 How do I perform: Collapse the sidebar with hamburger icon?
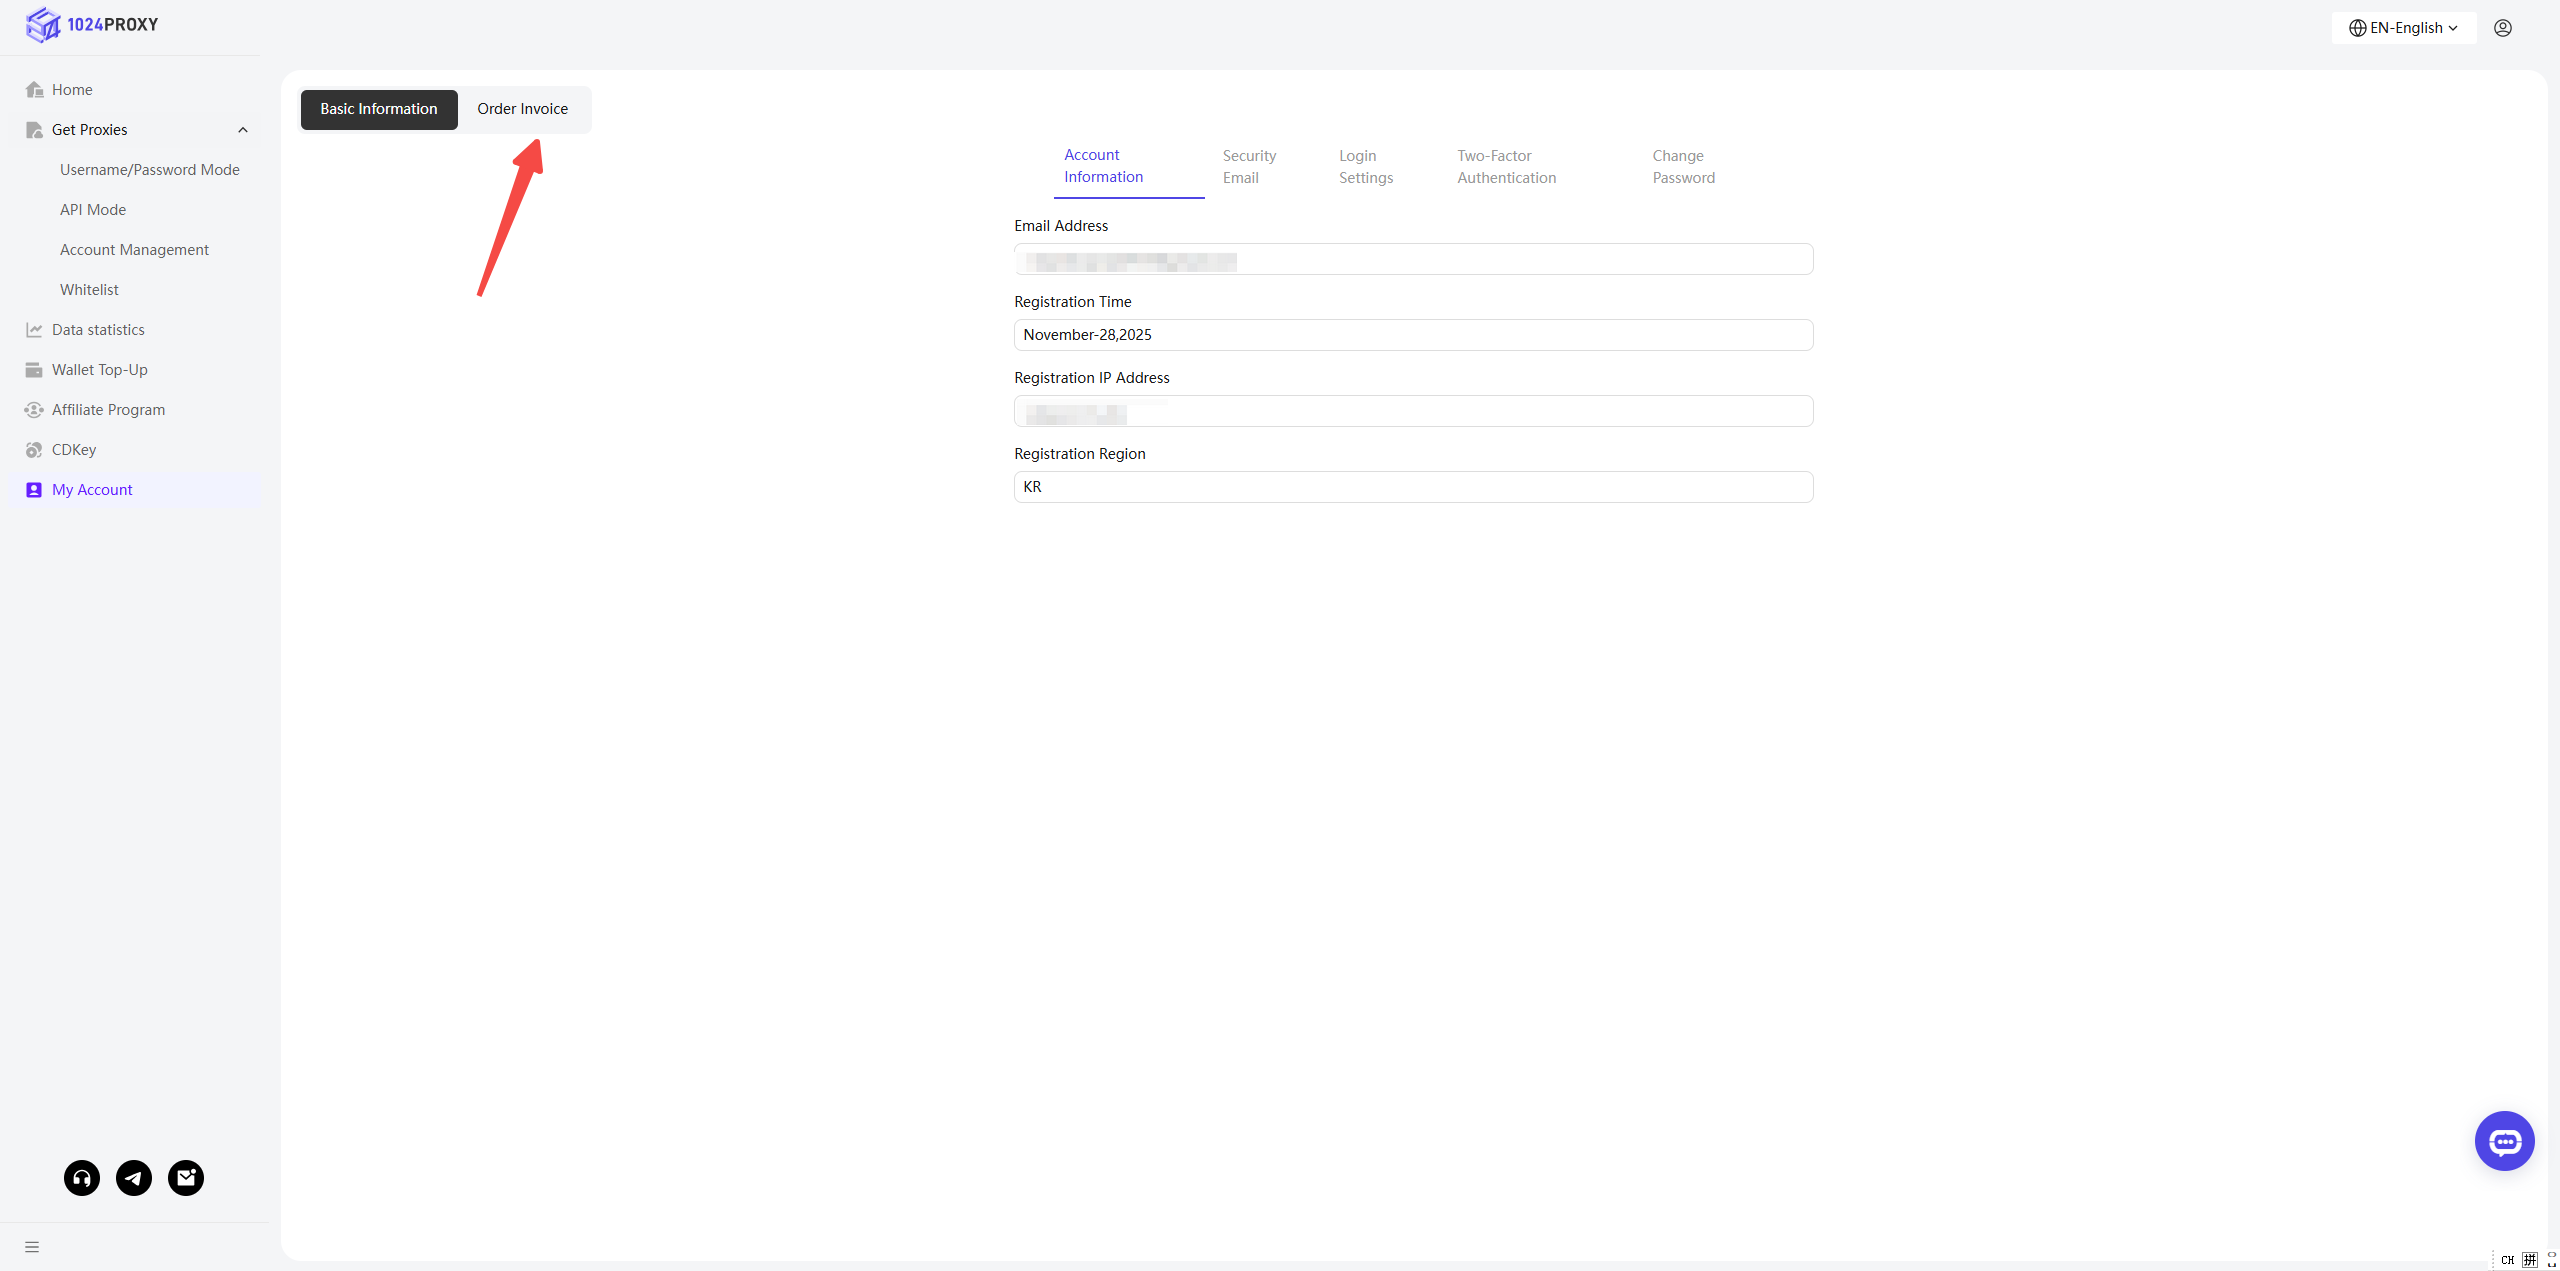coord(32,1247)
